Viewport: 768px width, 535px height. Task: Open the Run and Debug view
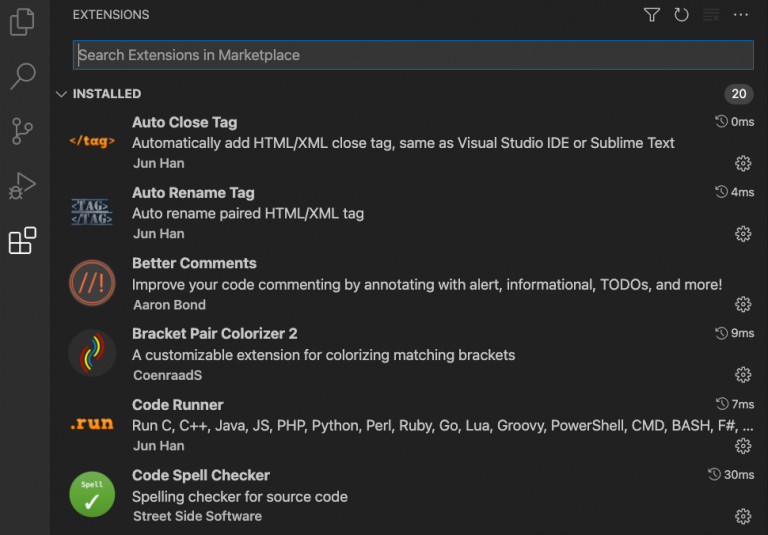[22, 186]
